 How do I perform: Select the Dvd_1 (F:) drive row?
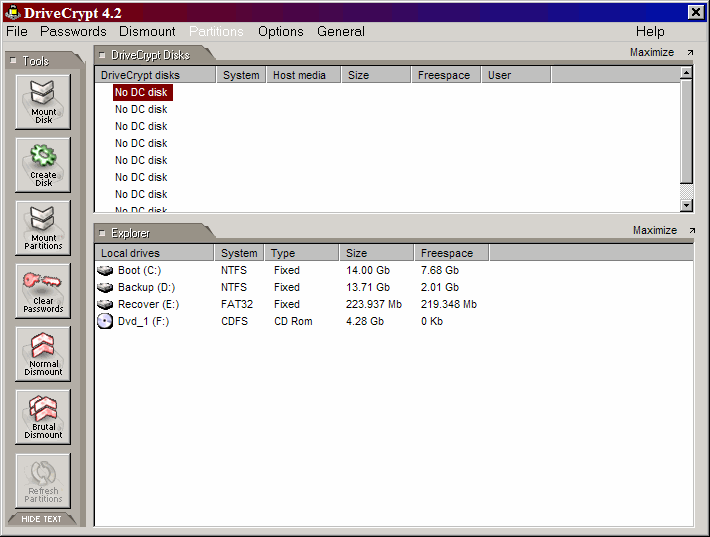click(394, 321)
